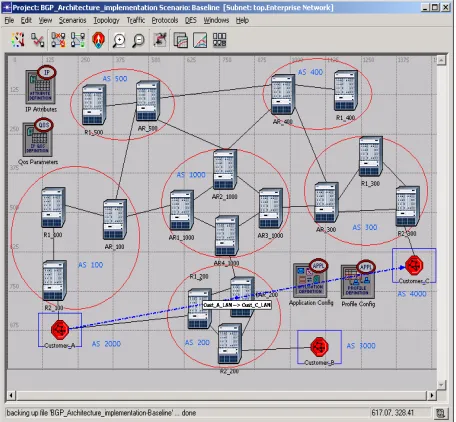Viewport: 456px width, 422px height.
Task: Select the Application Config node
Action: point(310,281)
